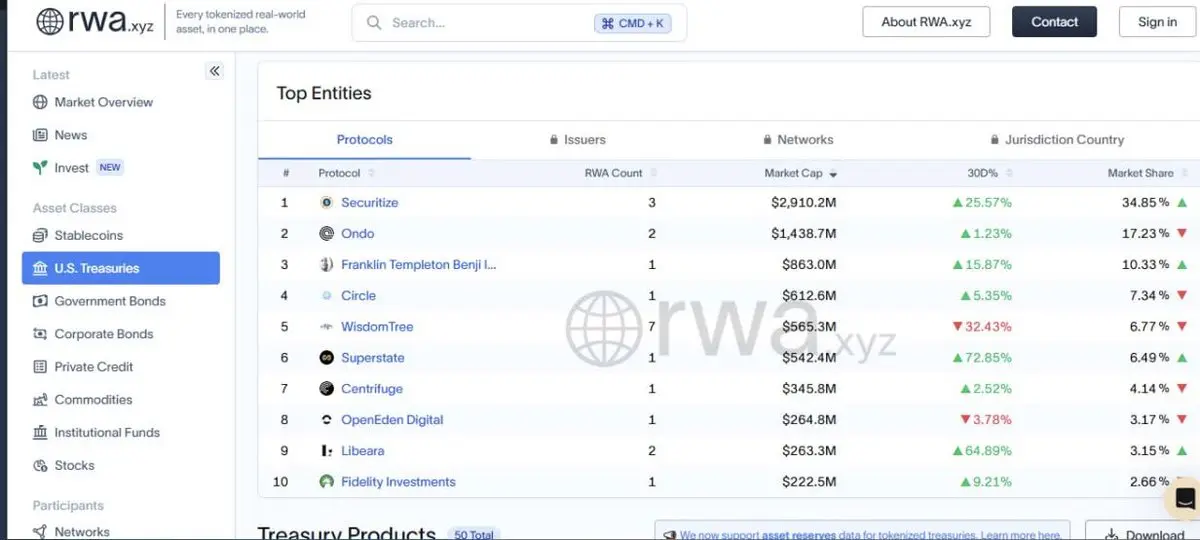This screenshot has height=540, width=1200.
Task: Click the rwa.xyz globe logo
Action: click(x=50, y=21)
